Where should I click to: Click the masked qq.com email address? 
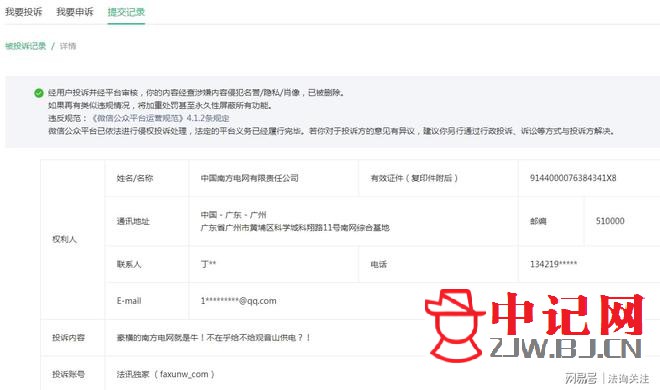tap(238, 301)
